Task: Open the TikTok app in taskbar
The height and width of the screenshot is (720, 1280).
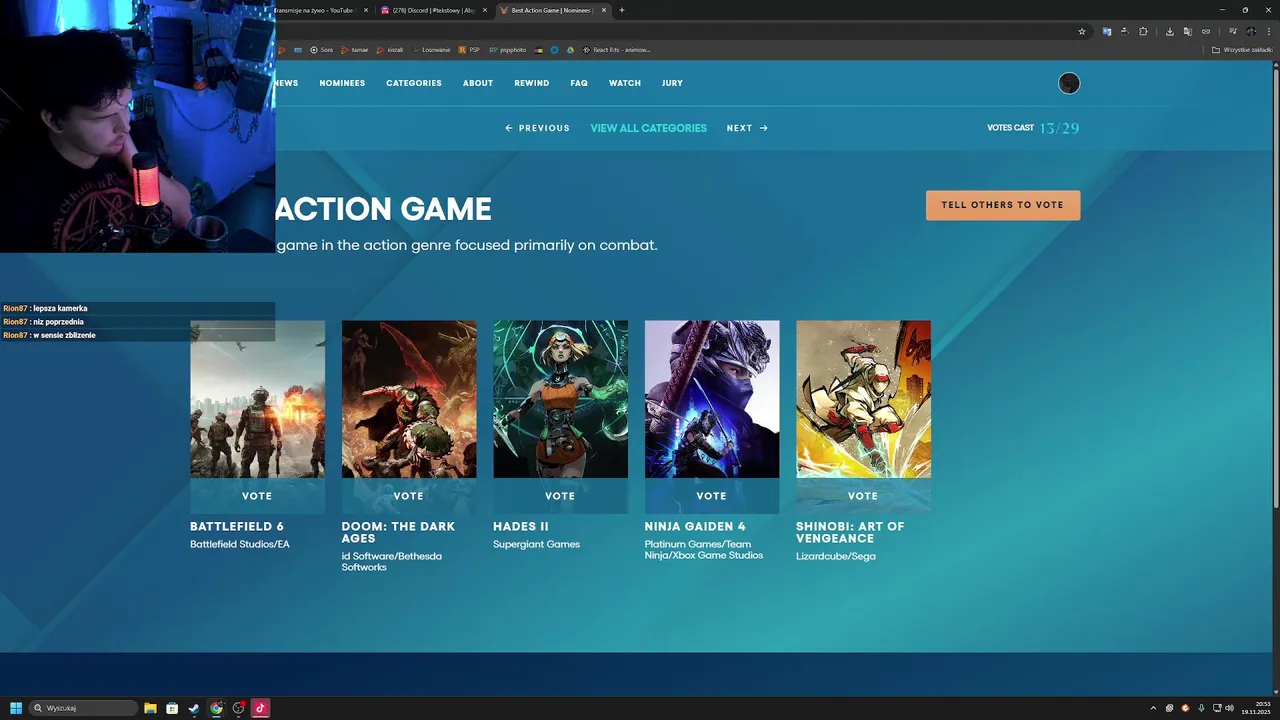Action: (260, 708)
